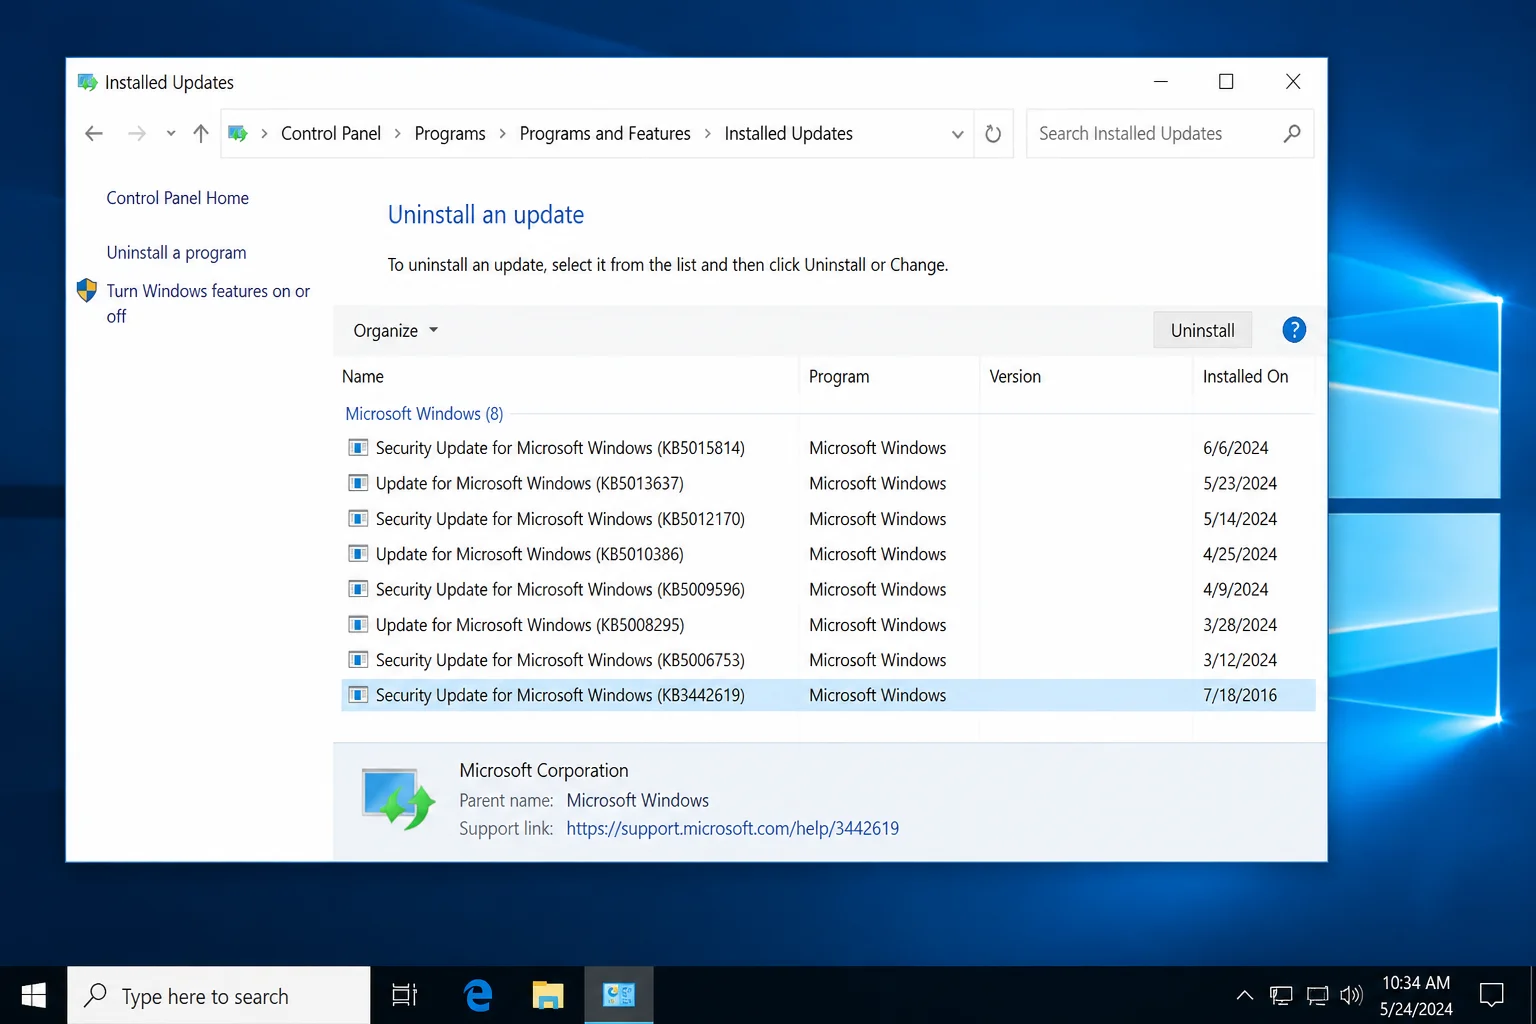
Task: Click icon next to KB5009596 update
Action: pos(358,589)
